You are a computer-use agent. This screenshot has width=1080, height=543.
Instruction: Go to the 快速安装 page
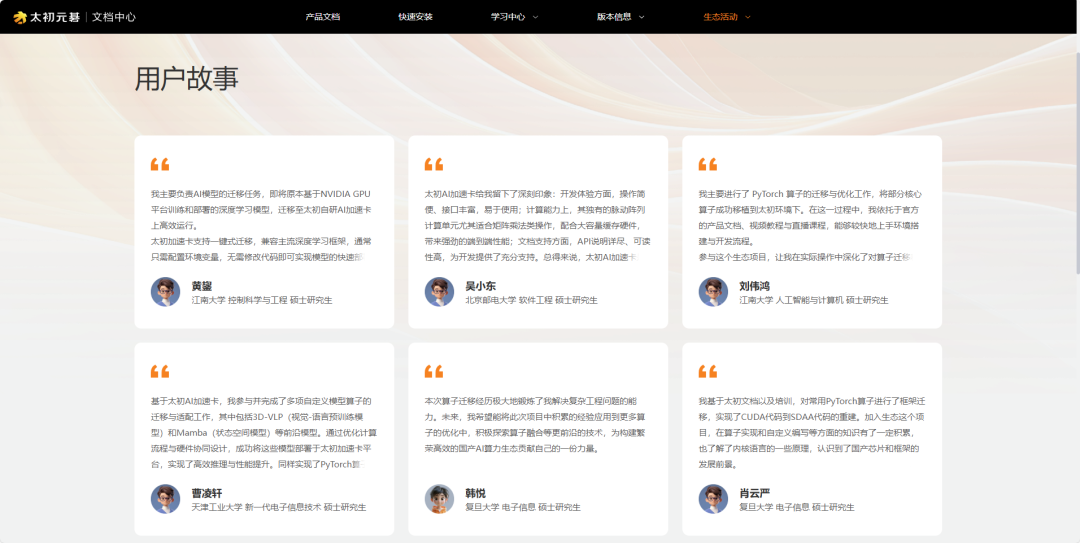(x=415, y=17)
